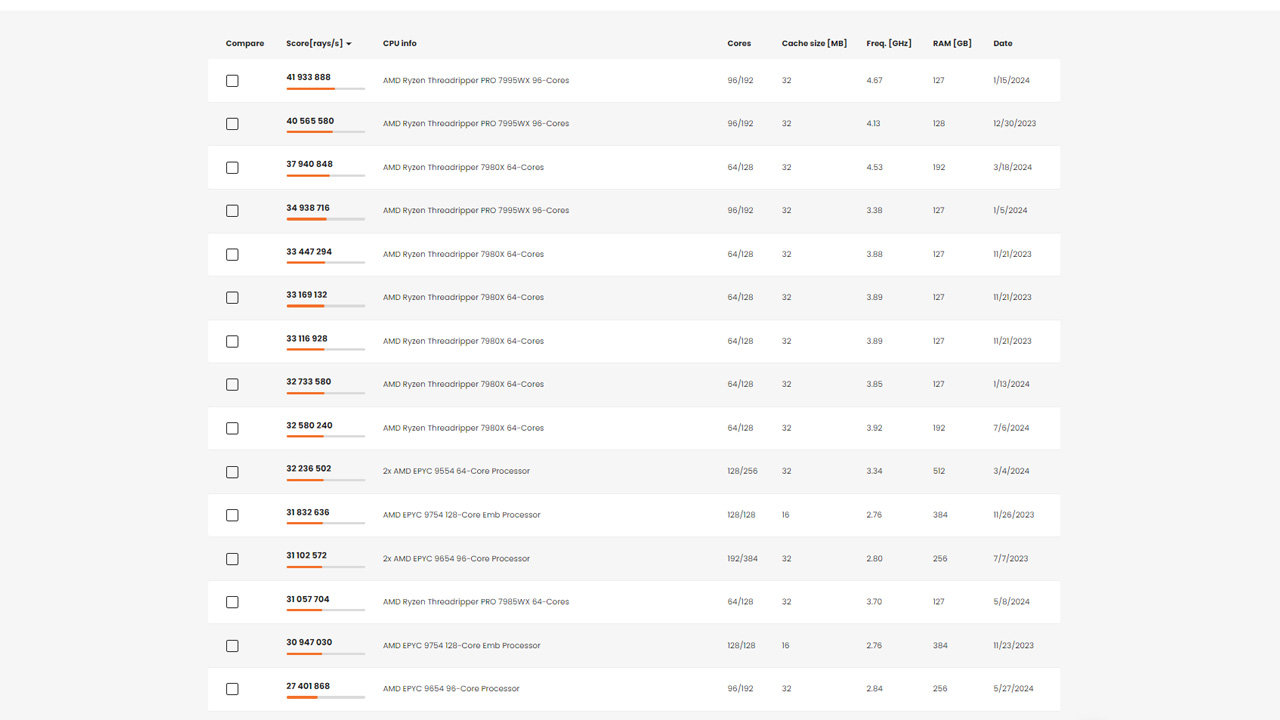
Task: Click the date 12/30/2023
Action: pyautogui.click(x=1014, y=124)
